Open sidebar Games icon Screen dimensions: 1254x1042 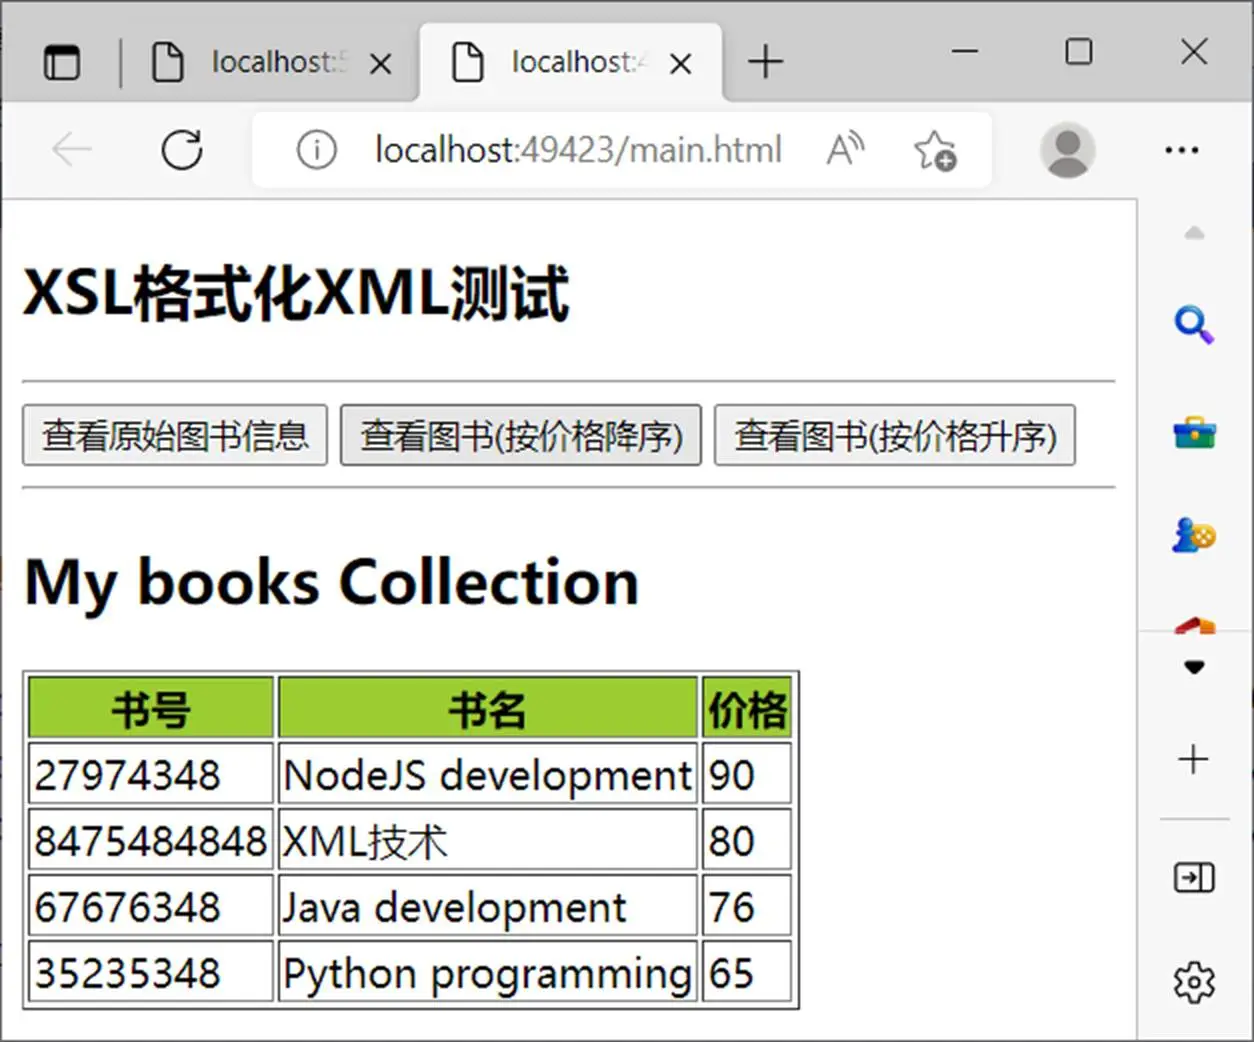click(1194, 535)
